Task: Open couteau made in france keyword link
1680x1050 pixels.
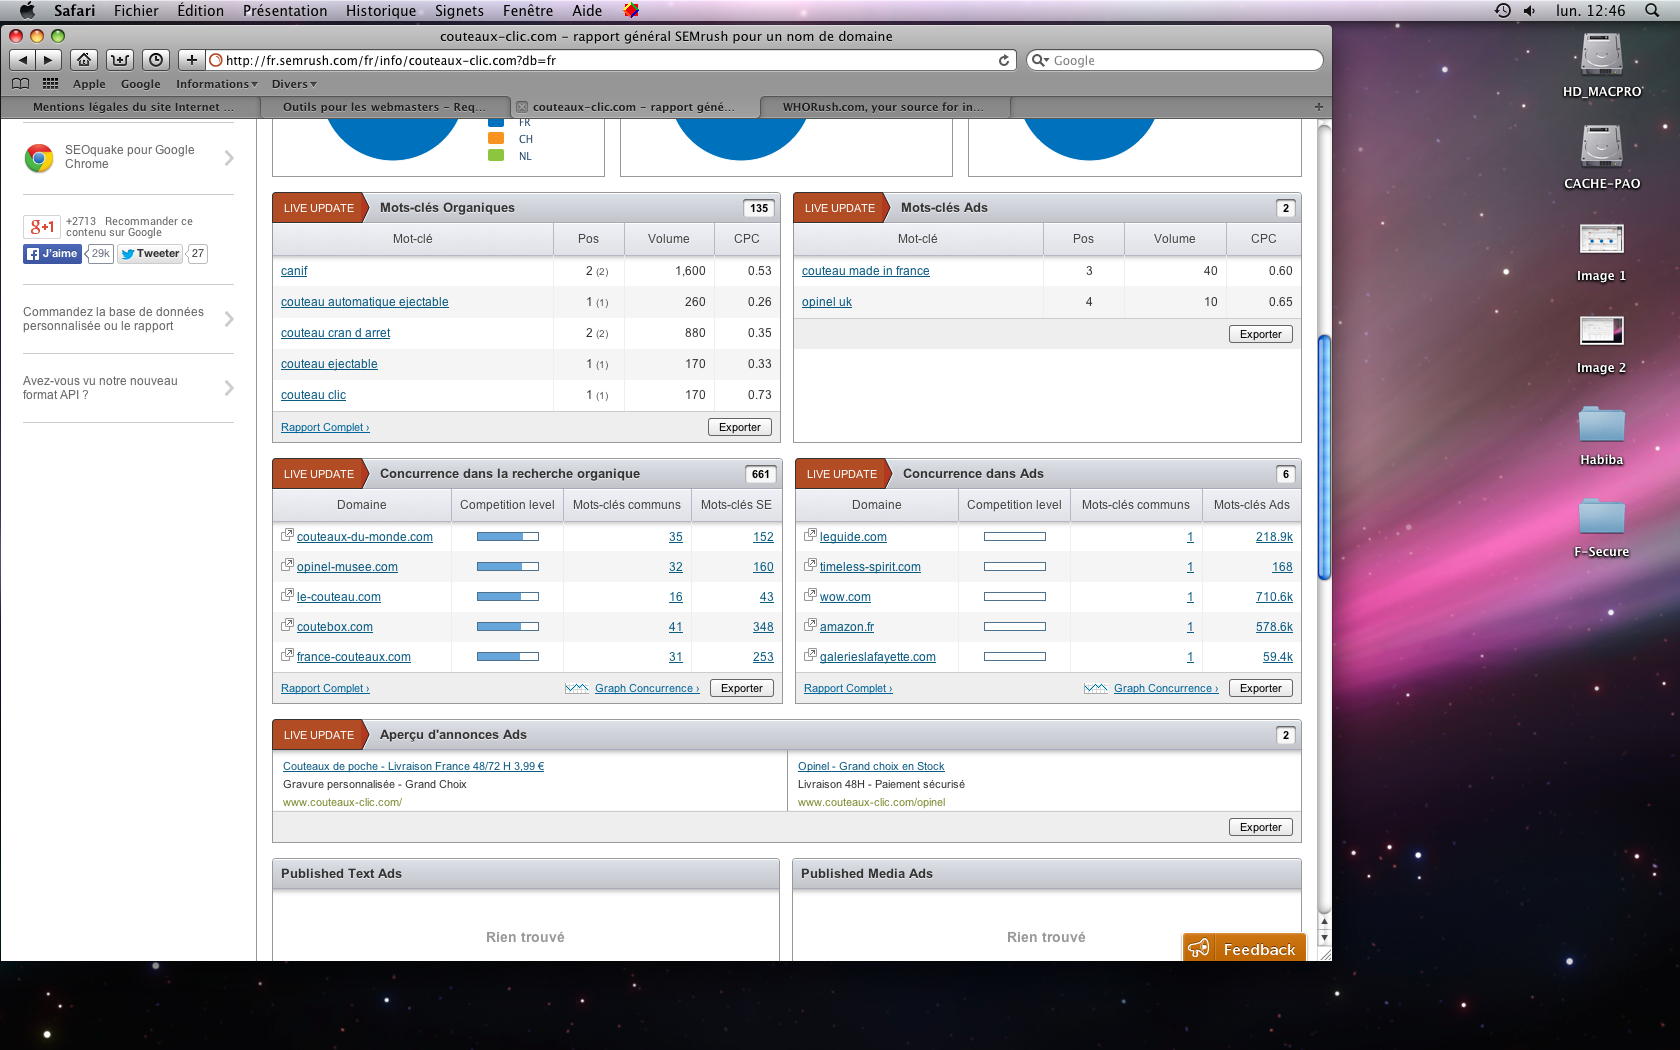Action: 865,271
